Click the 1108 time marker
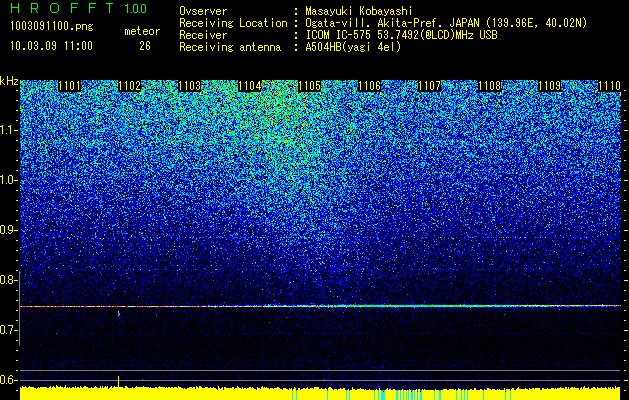 489,86
